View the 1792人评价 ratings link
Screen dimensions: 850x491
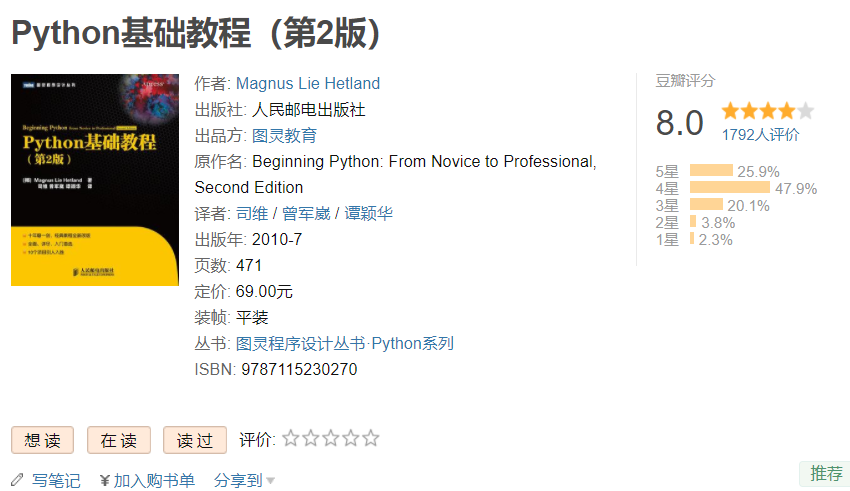[760, 135]
